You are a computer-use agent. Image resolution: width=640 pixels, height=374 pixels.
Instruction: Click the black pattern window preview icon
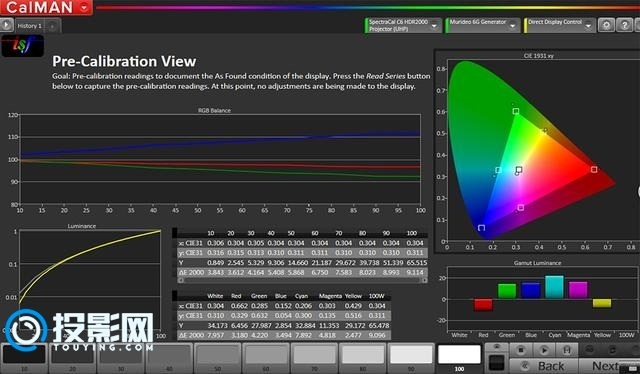click(496, 363)
